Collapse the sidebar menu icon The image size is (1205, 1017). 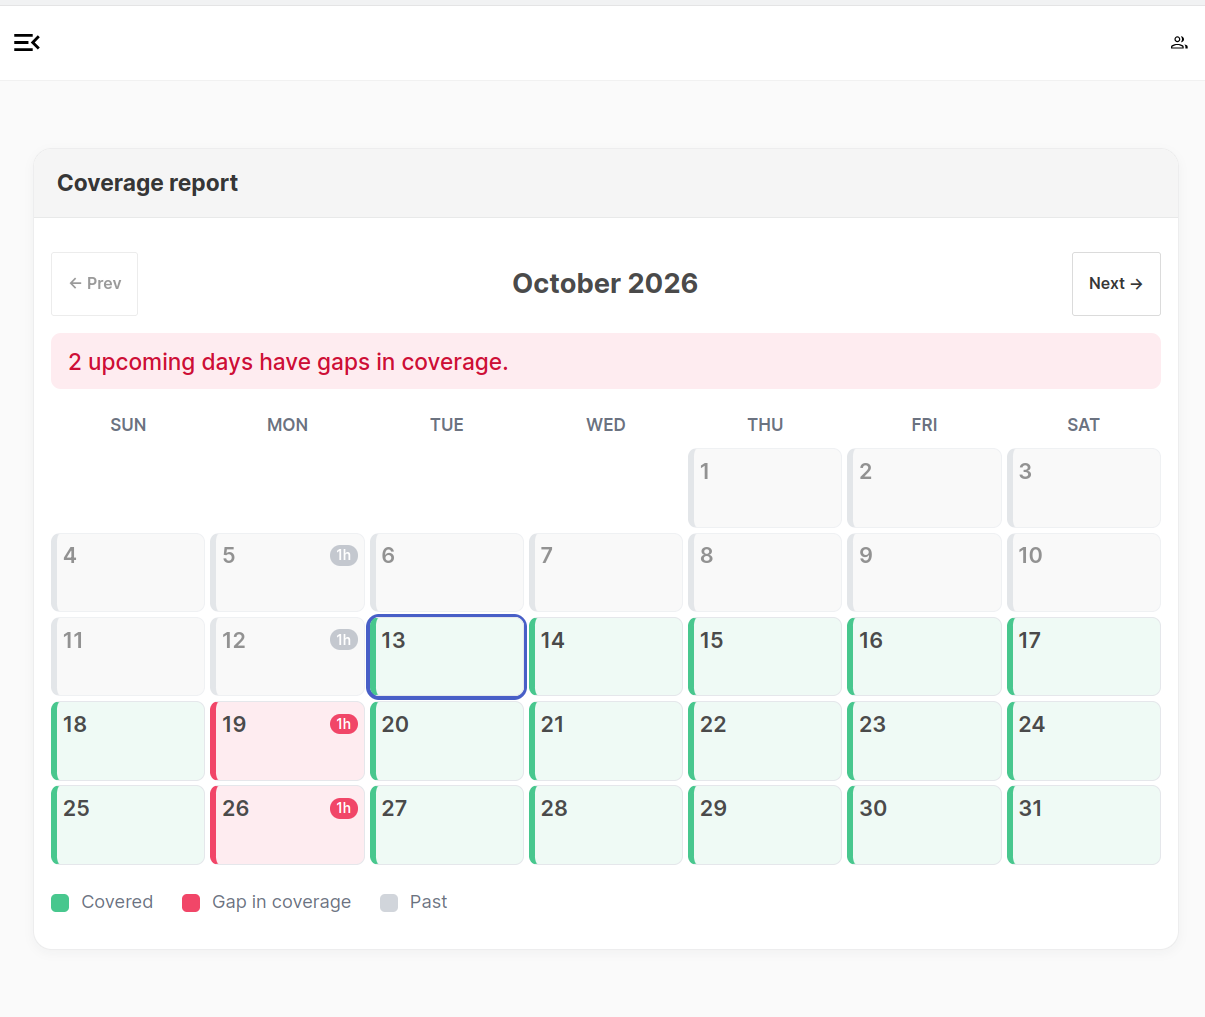[x=27, y=42]
